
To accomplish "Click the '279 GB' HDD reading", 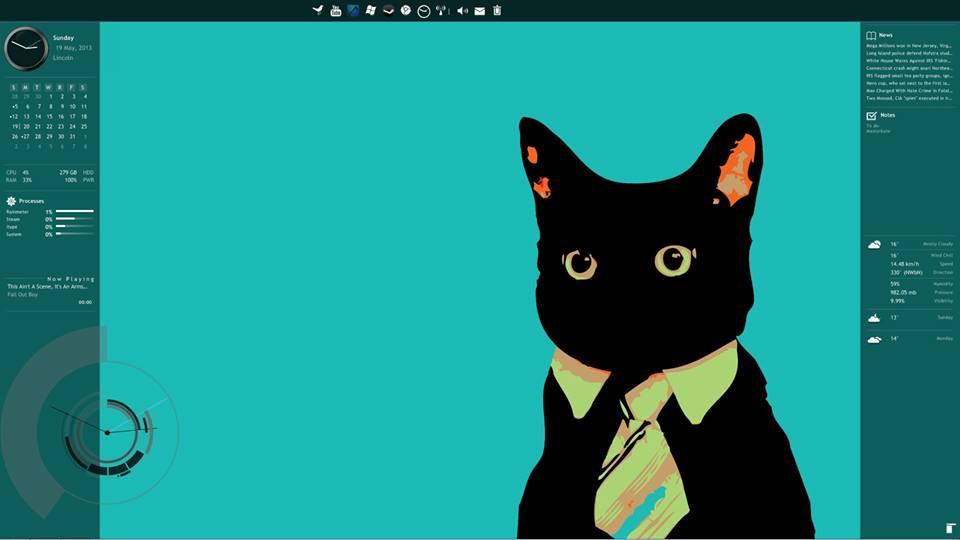I will tap(68, 173).
